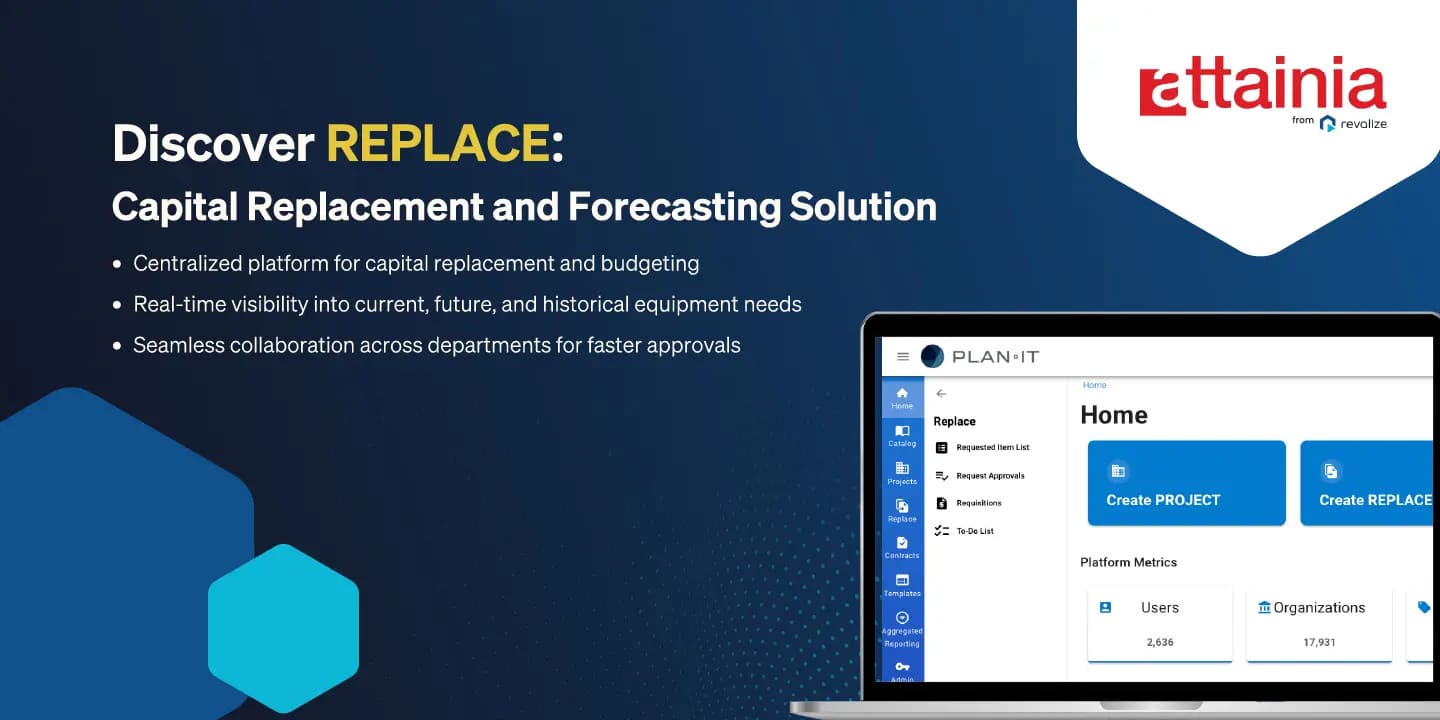
Task: Open Requisitions in Replace menu
Action: click(x=968, y=503)
